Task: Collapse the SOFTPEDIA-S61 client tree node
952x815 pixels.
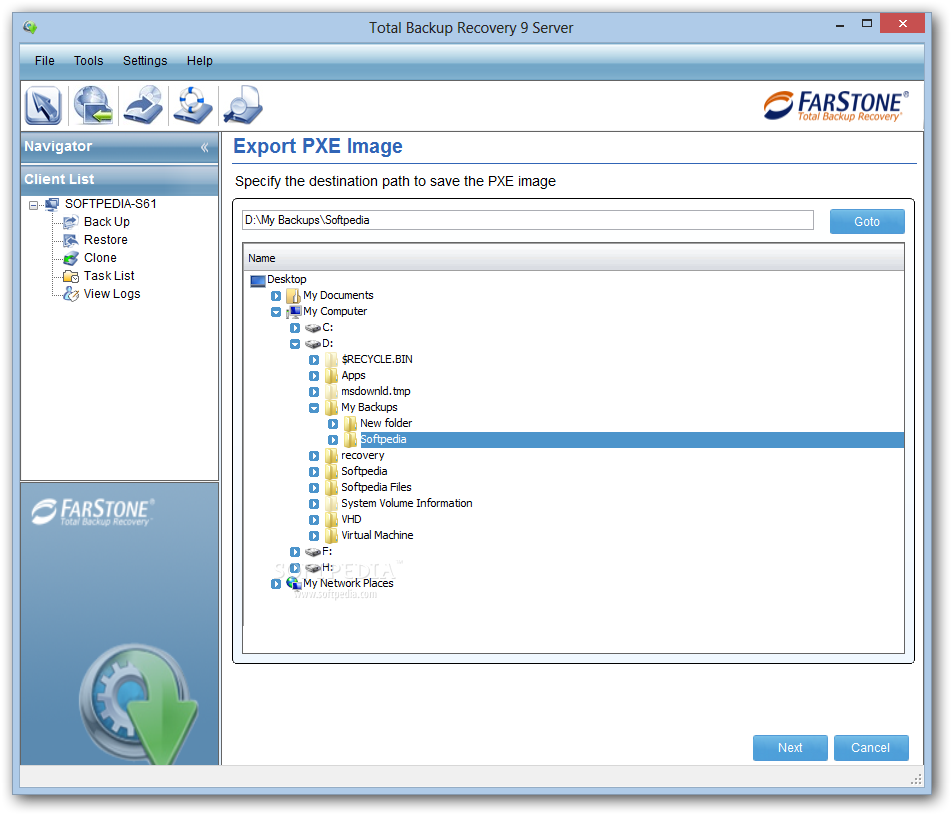Action: point(33,205)
